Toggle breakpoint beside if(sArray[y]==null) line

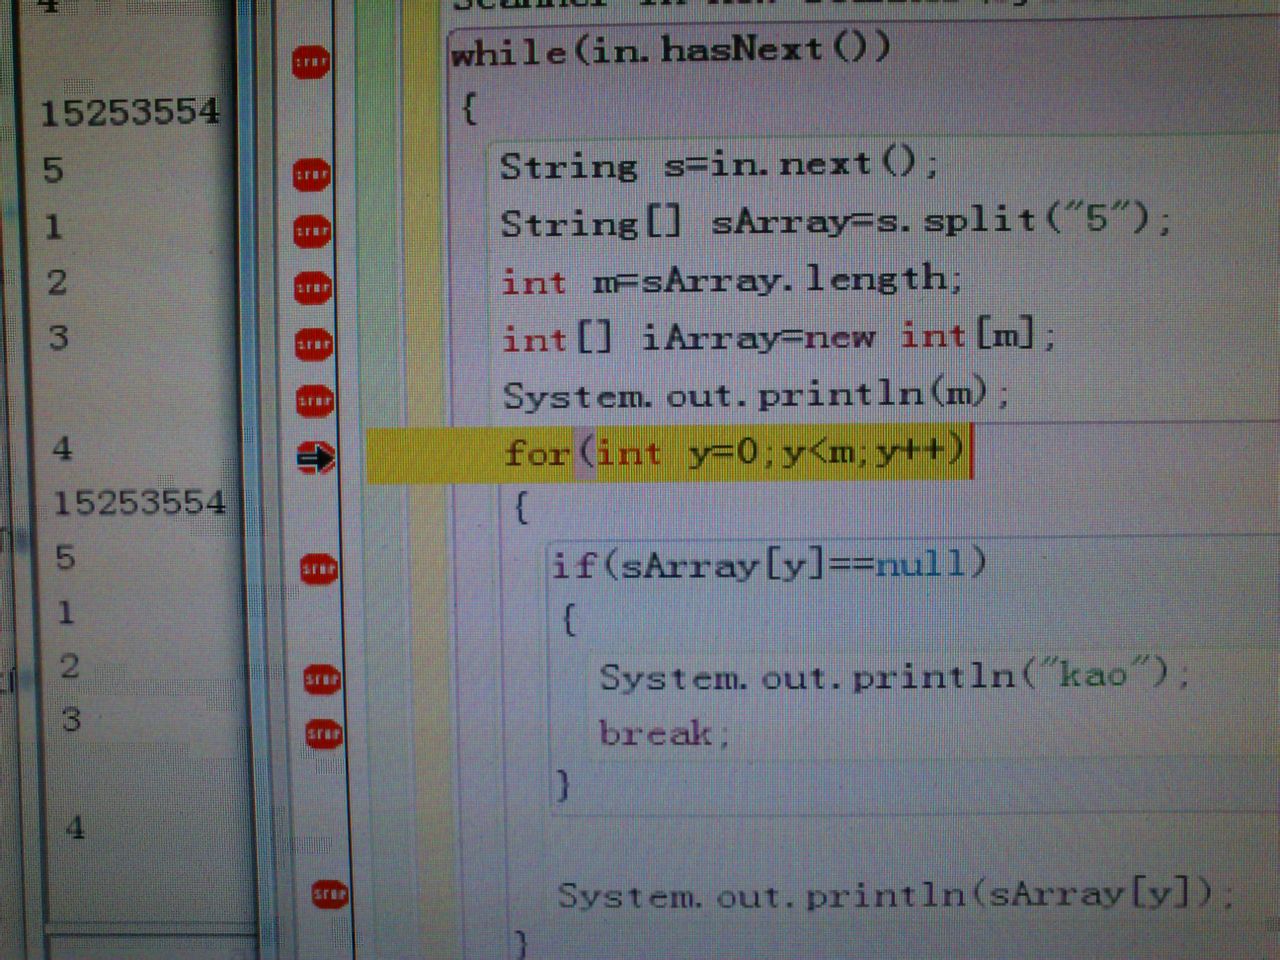319,569
